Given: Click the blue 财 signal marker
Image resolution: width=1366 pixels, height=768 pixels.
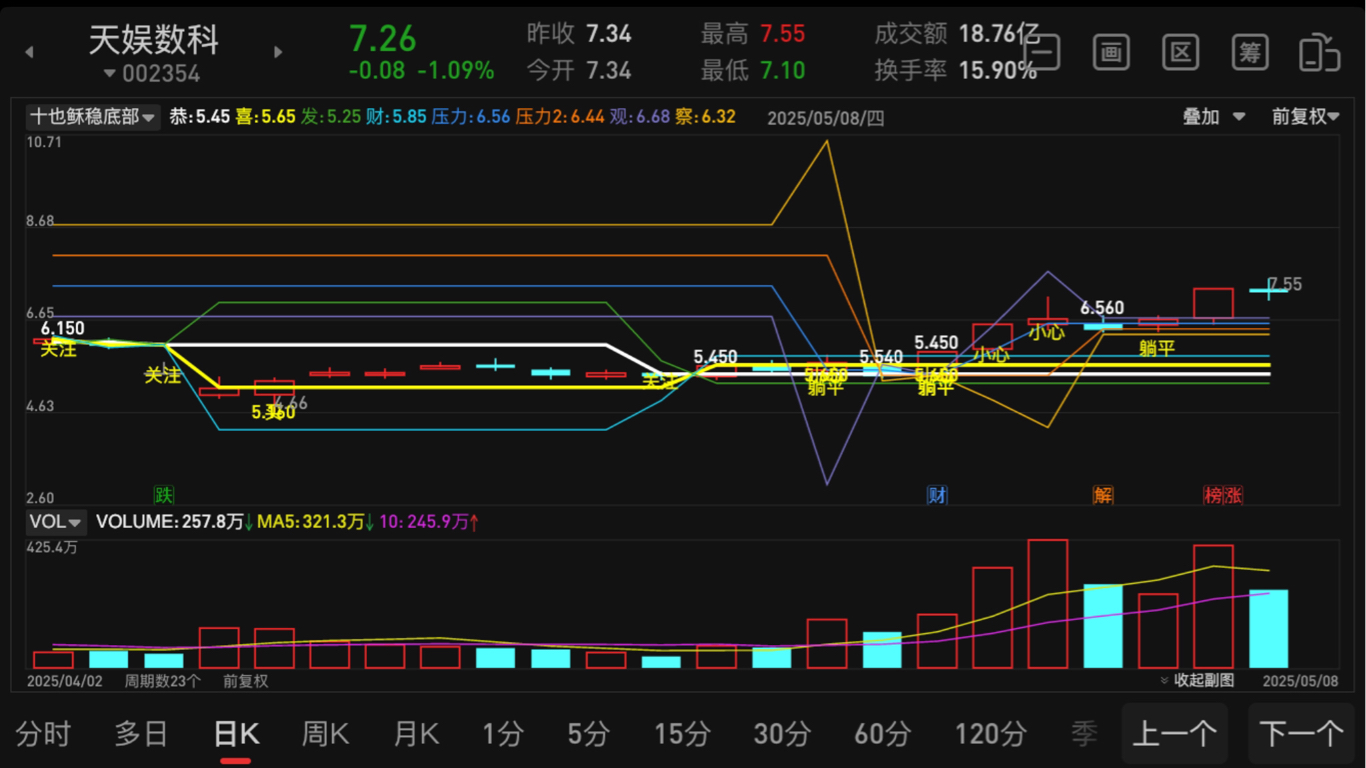Looking at the screenshot, I should click(937, 495).
